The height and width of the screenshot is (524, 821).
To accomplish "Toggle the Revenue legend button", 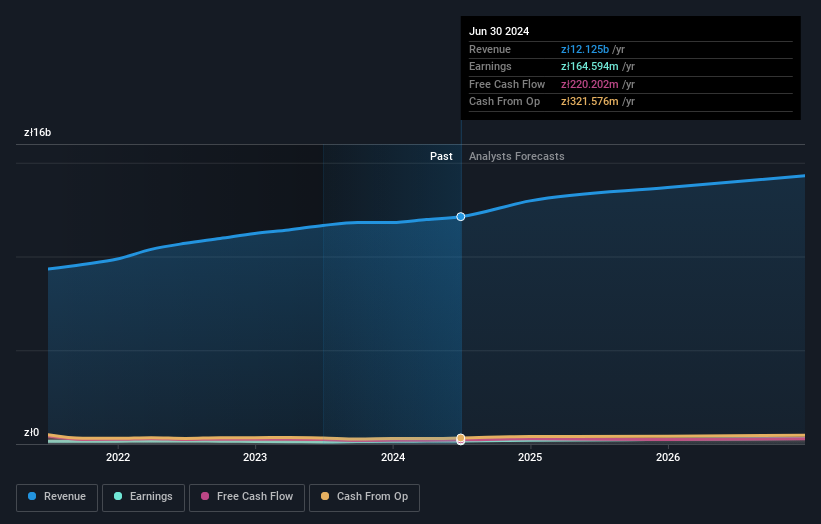I will pyautogui.click(x=57, y=497).
